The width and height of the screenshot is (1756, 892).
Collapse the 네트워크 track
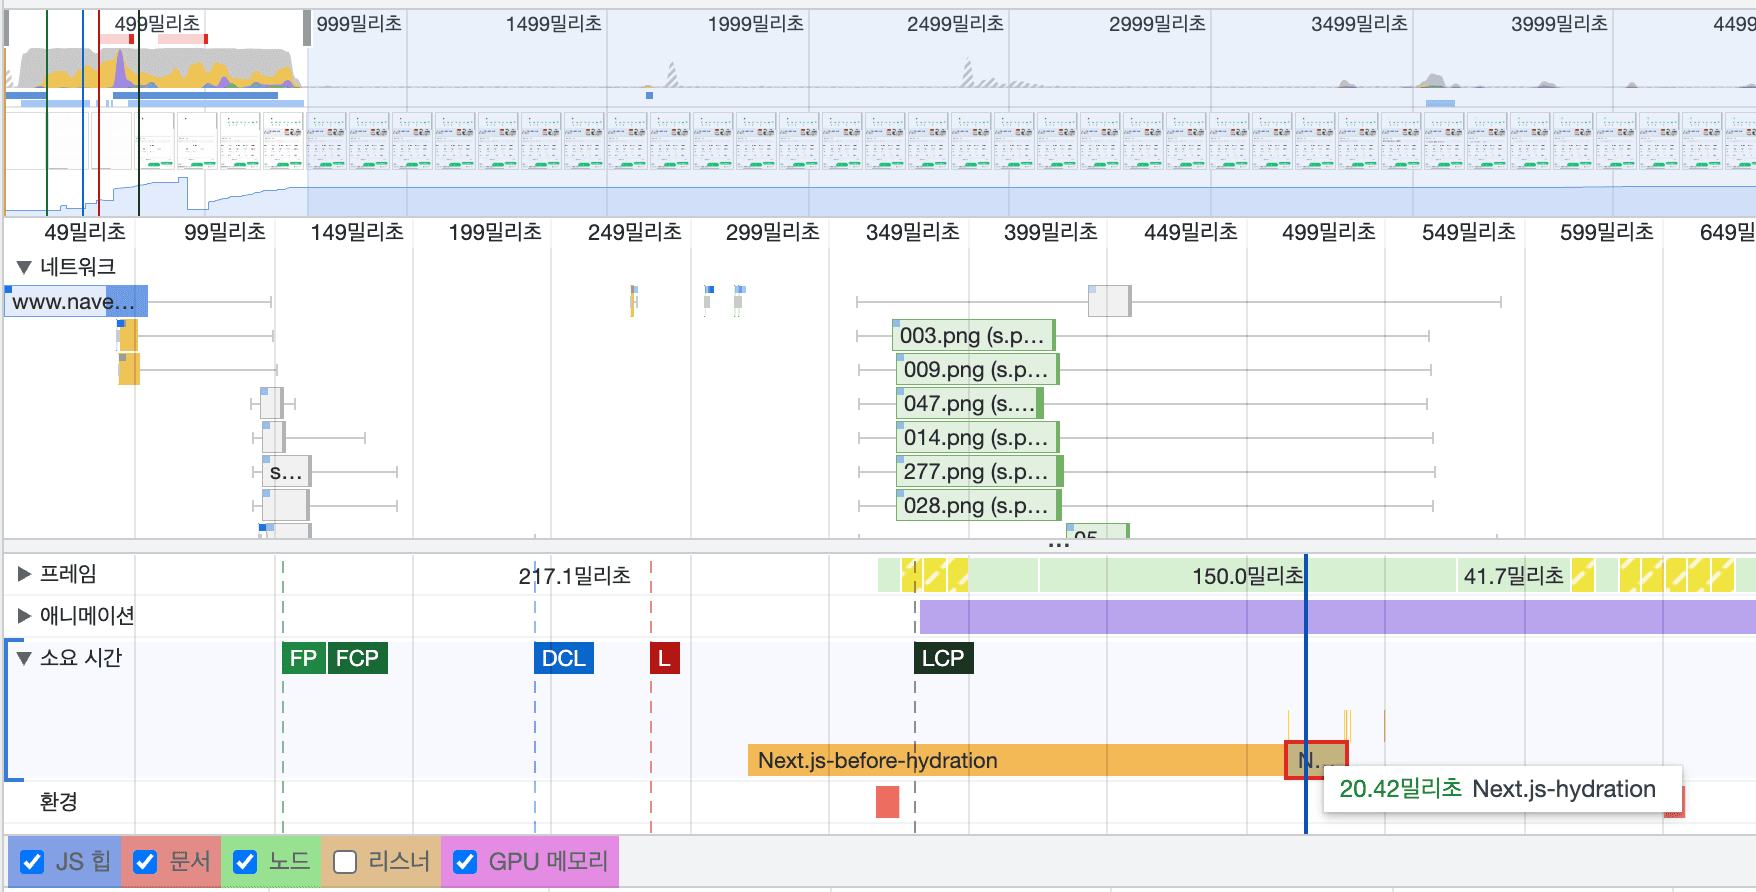[x=24, y=267]
